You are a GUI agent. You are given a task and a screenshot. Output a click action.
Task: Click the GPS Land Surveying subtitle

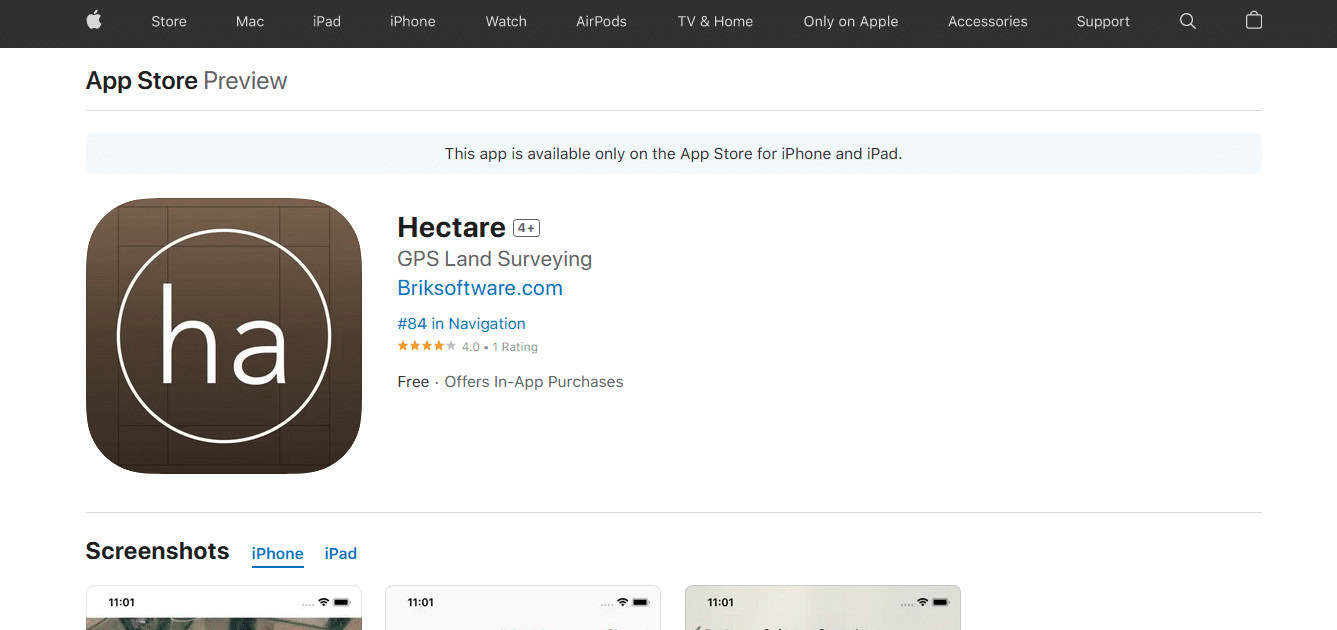495,259
